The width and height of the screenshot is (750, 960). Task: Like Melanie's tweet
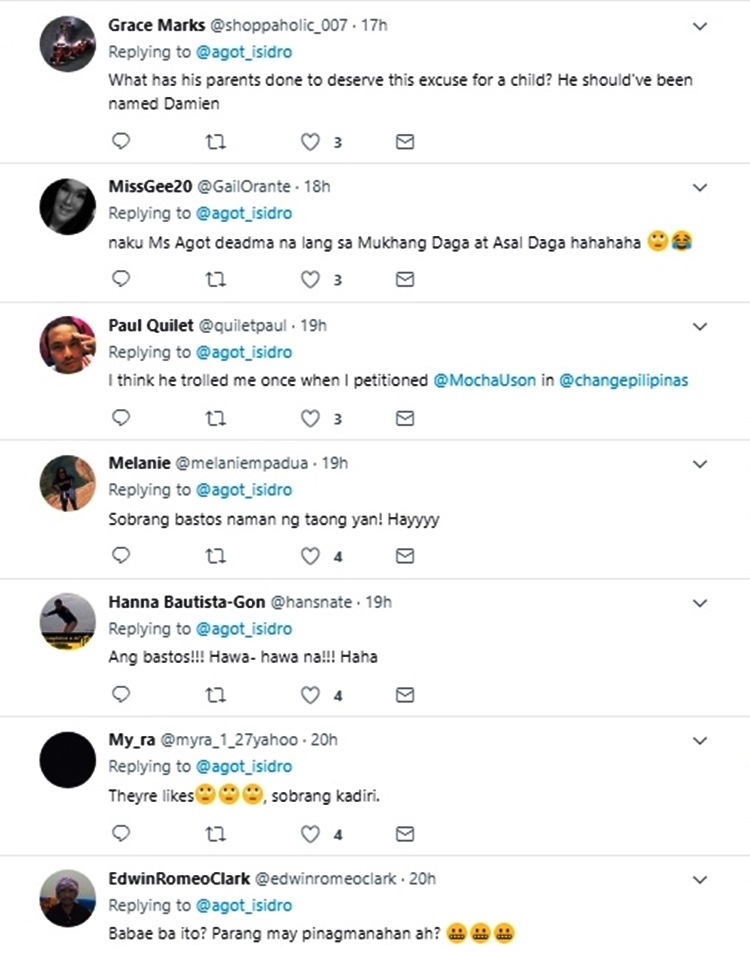(310, 555)
